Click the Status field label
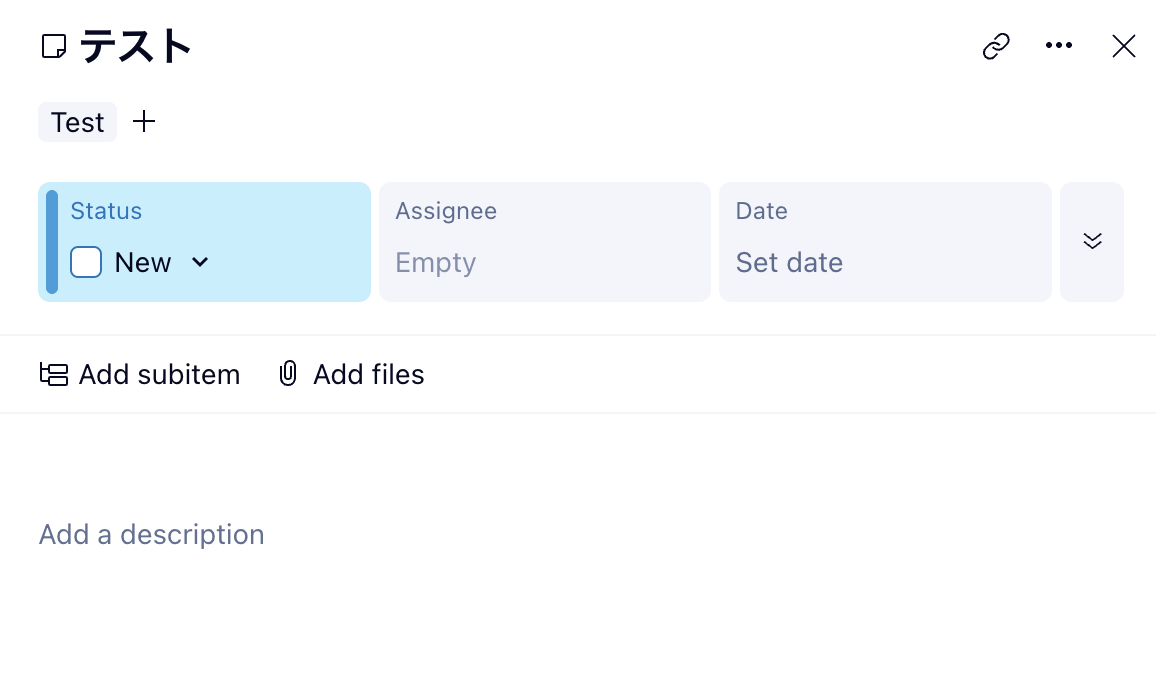The height and width of the screenshot is (674, 1156). pyautogui.click(x=106, y=211)
